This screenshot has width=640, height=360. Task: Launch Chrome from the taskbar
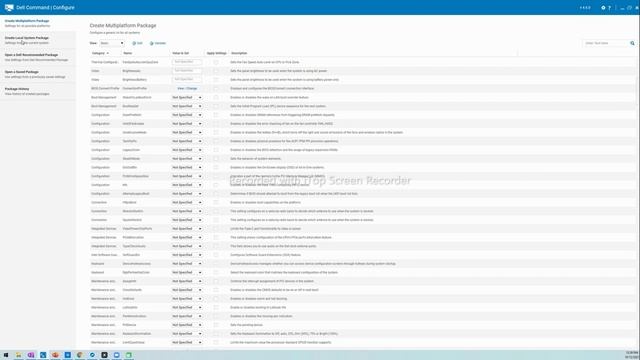(80, 355)
